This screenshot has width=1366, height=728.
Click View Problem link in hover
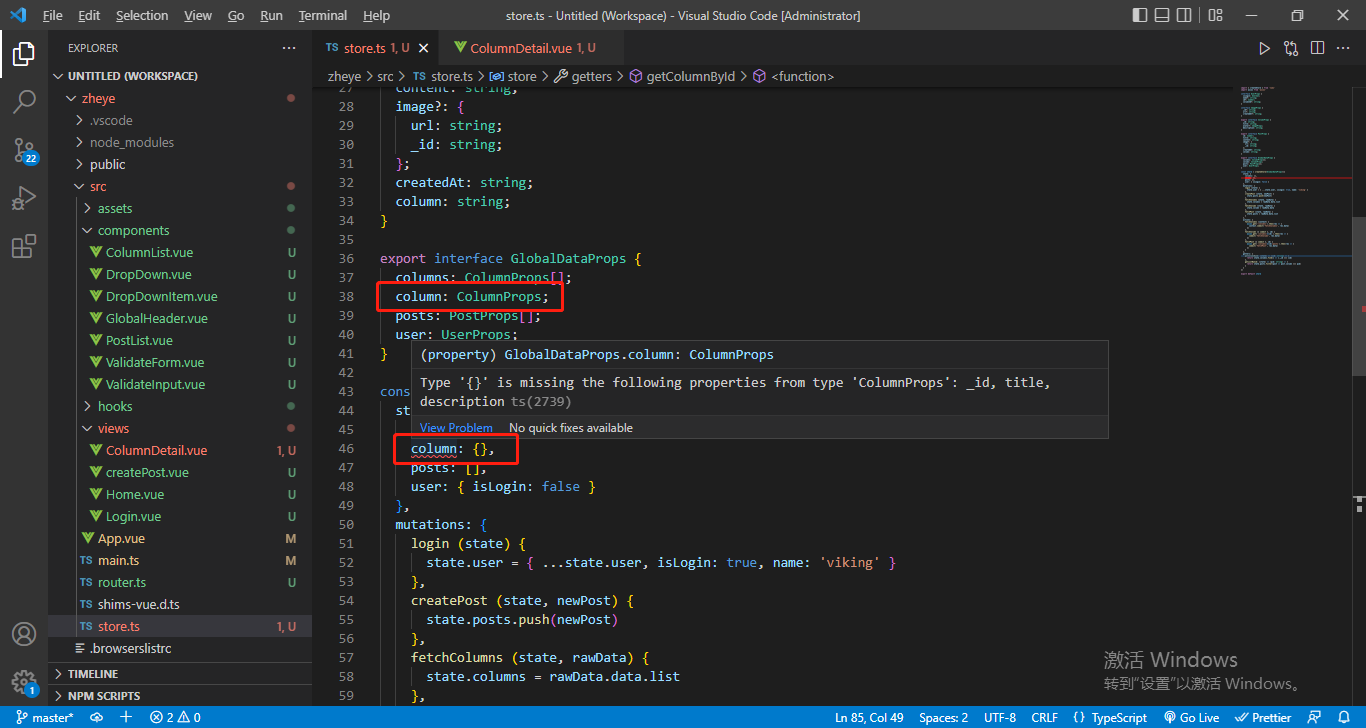point(456,428)
